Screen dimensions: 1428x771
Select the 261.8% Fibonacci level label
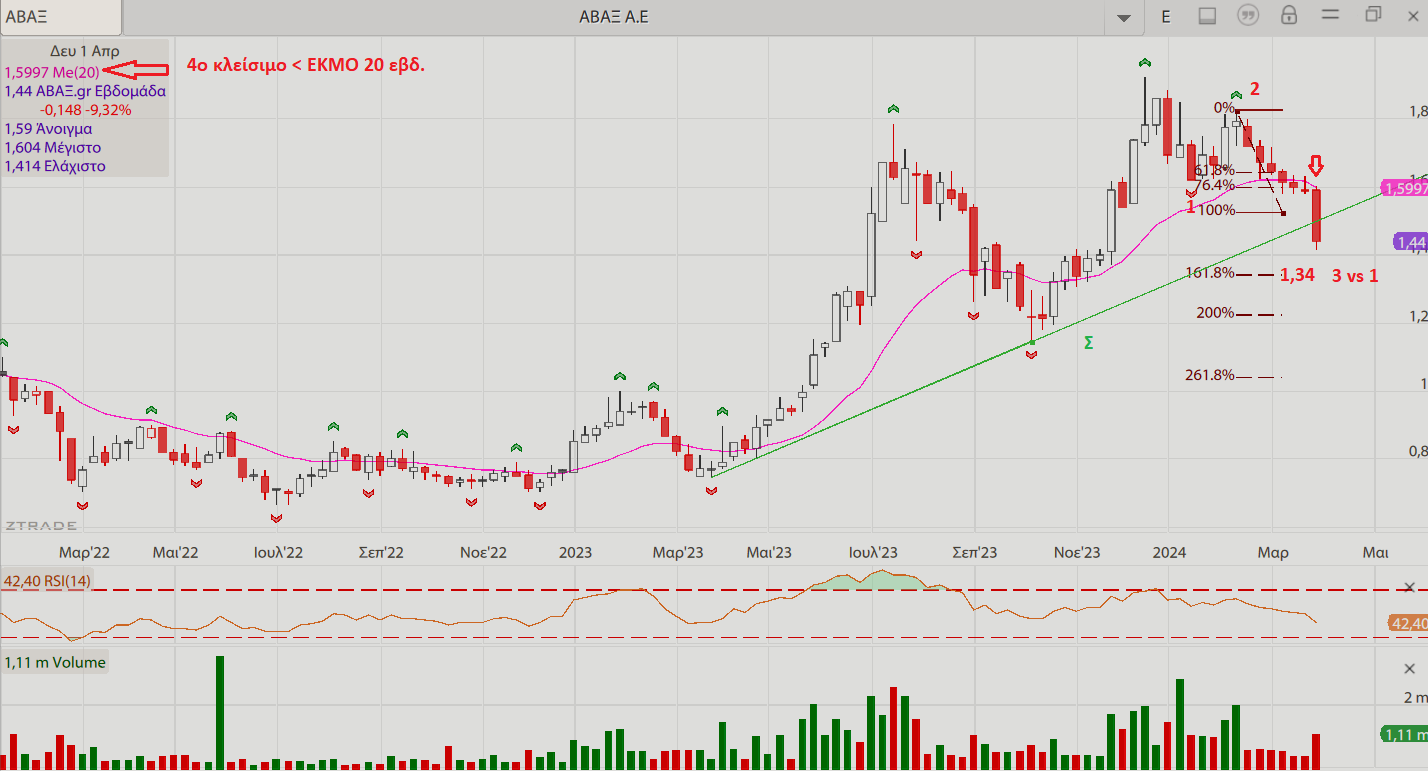pyautogui.click(x=1210, y=375)
